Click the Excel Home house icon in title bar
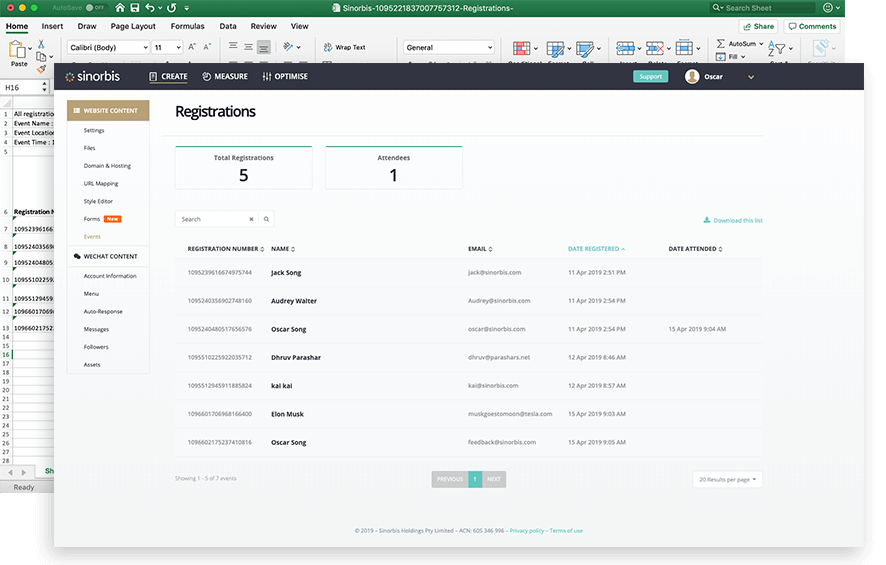The width and height of the screenshot is (886, 565). pos(120,8)
